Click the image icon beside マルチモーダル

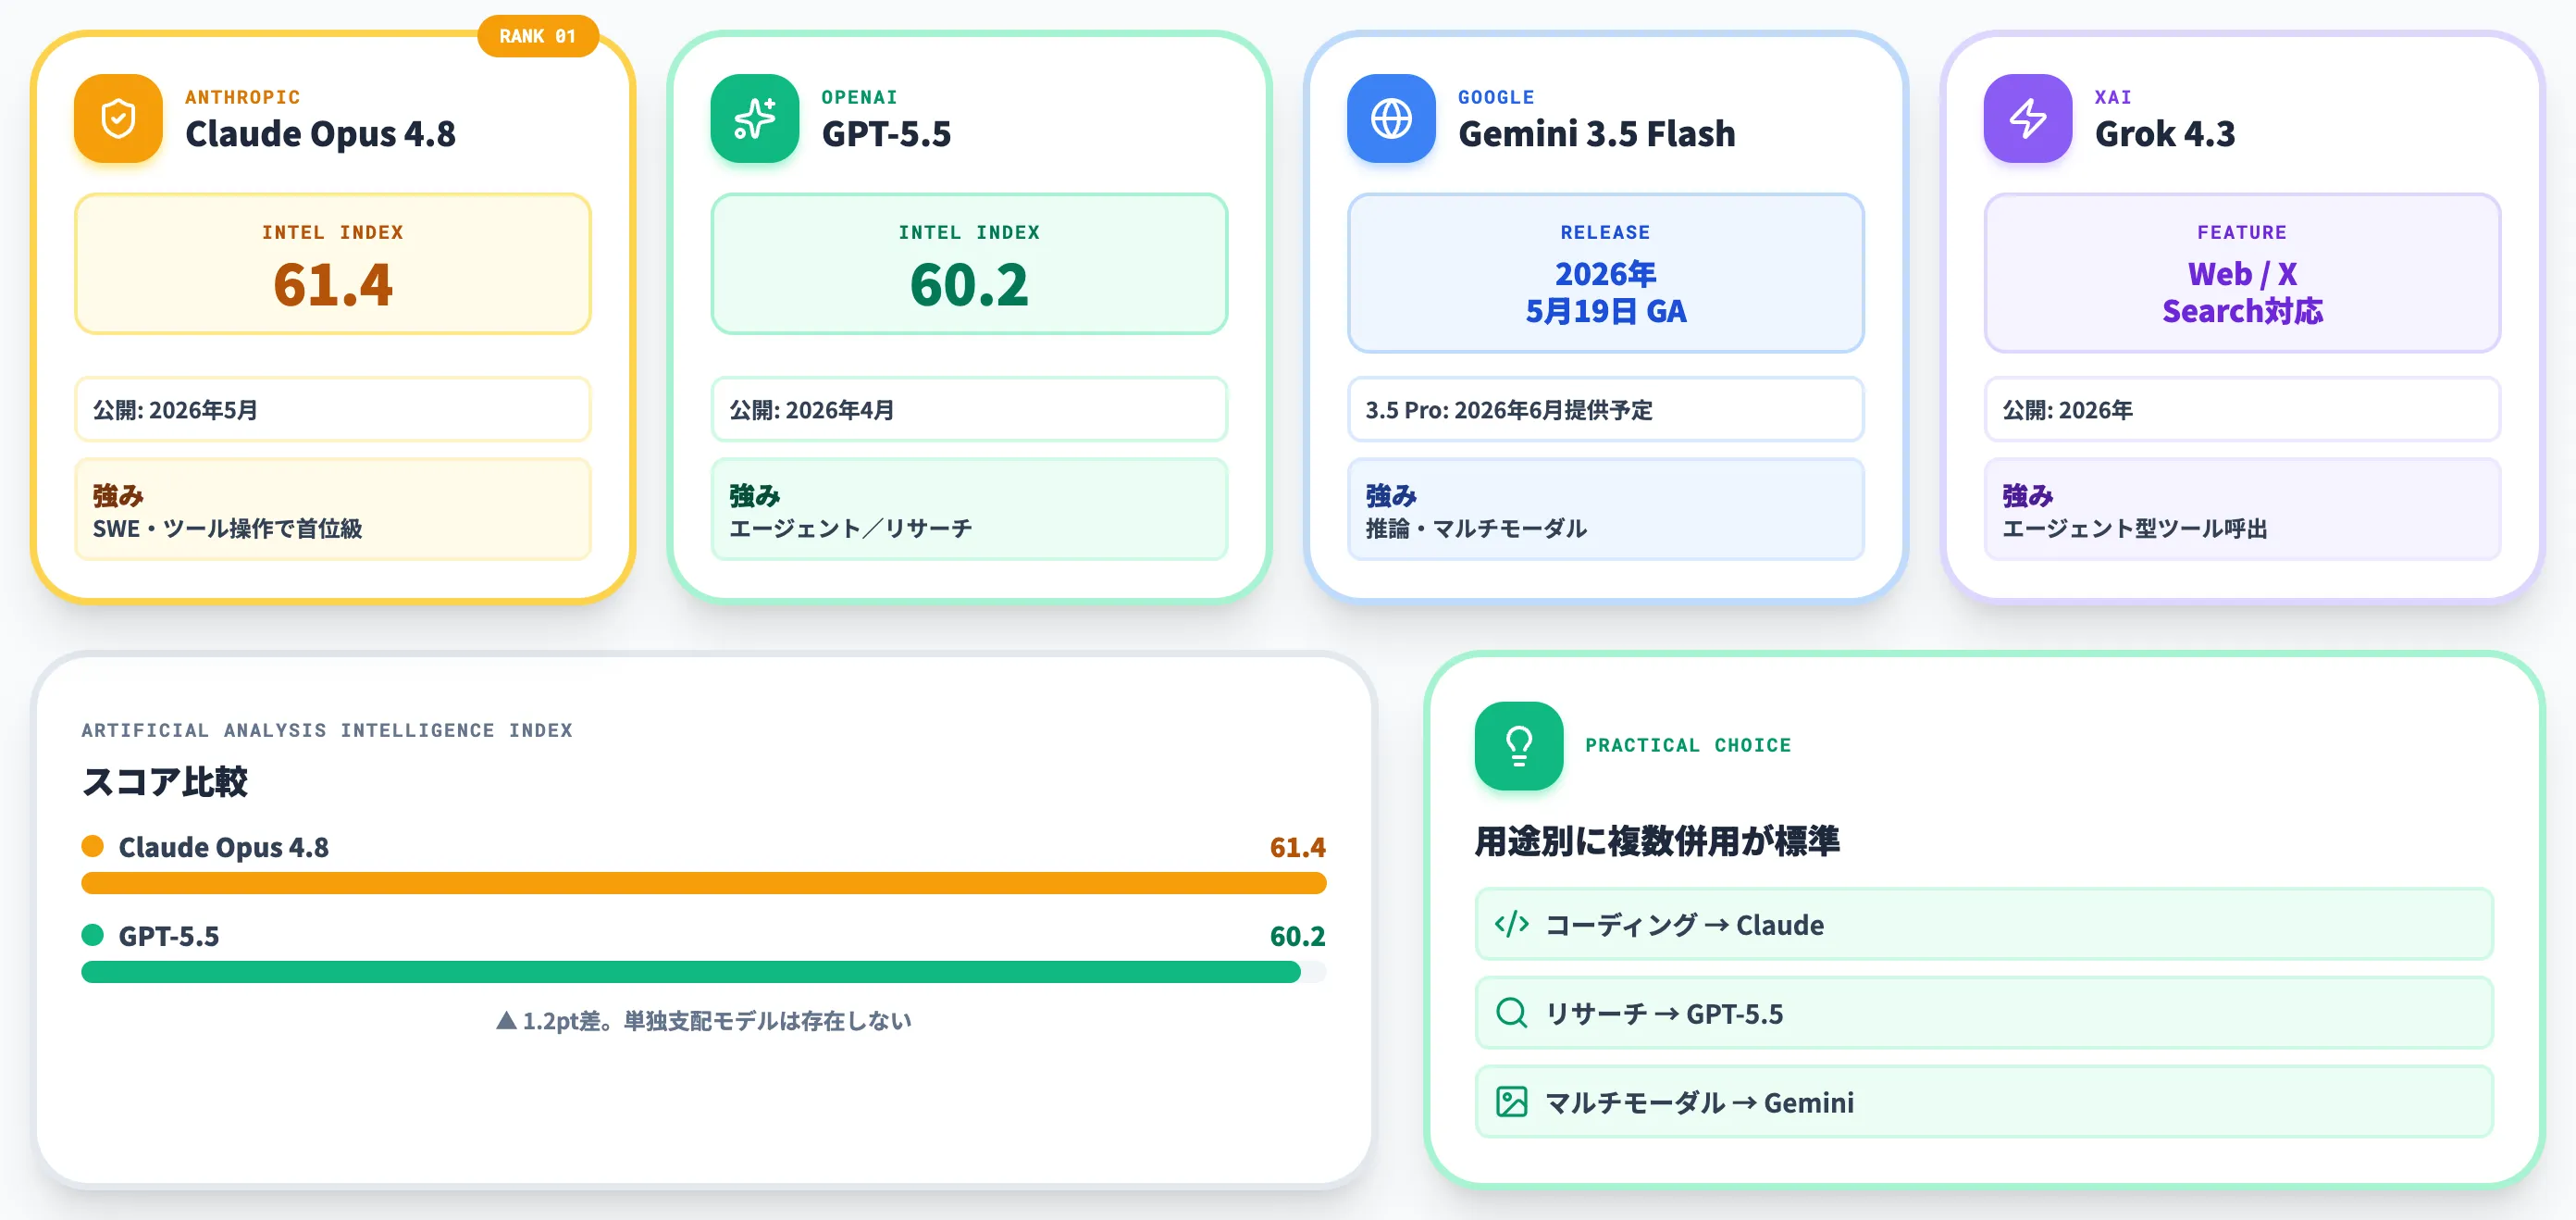(x=1511, y=1102)
